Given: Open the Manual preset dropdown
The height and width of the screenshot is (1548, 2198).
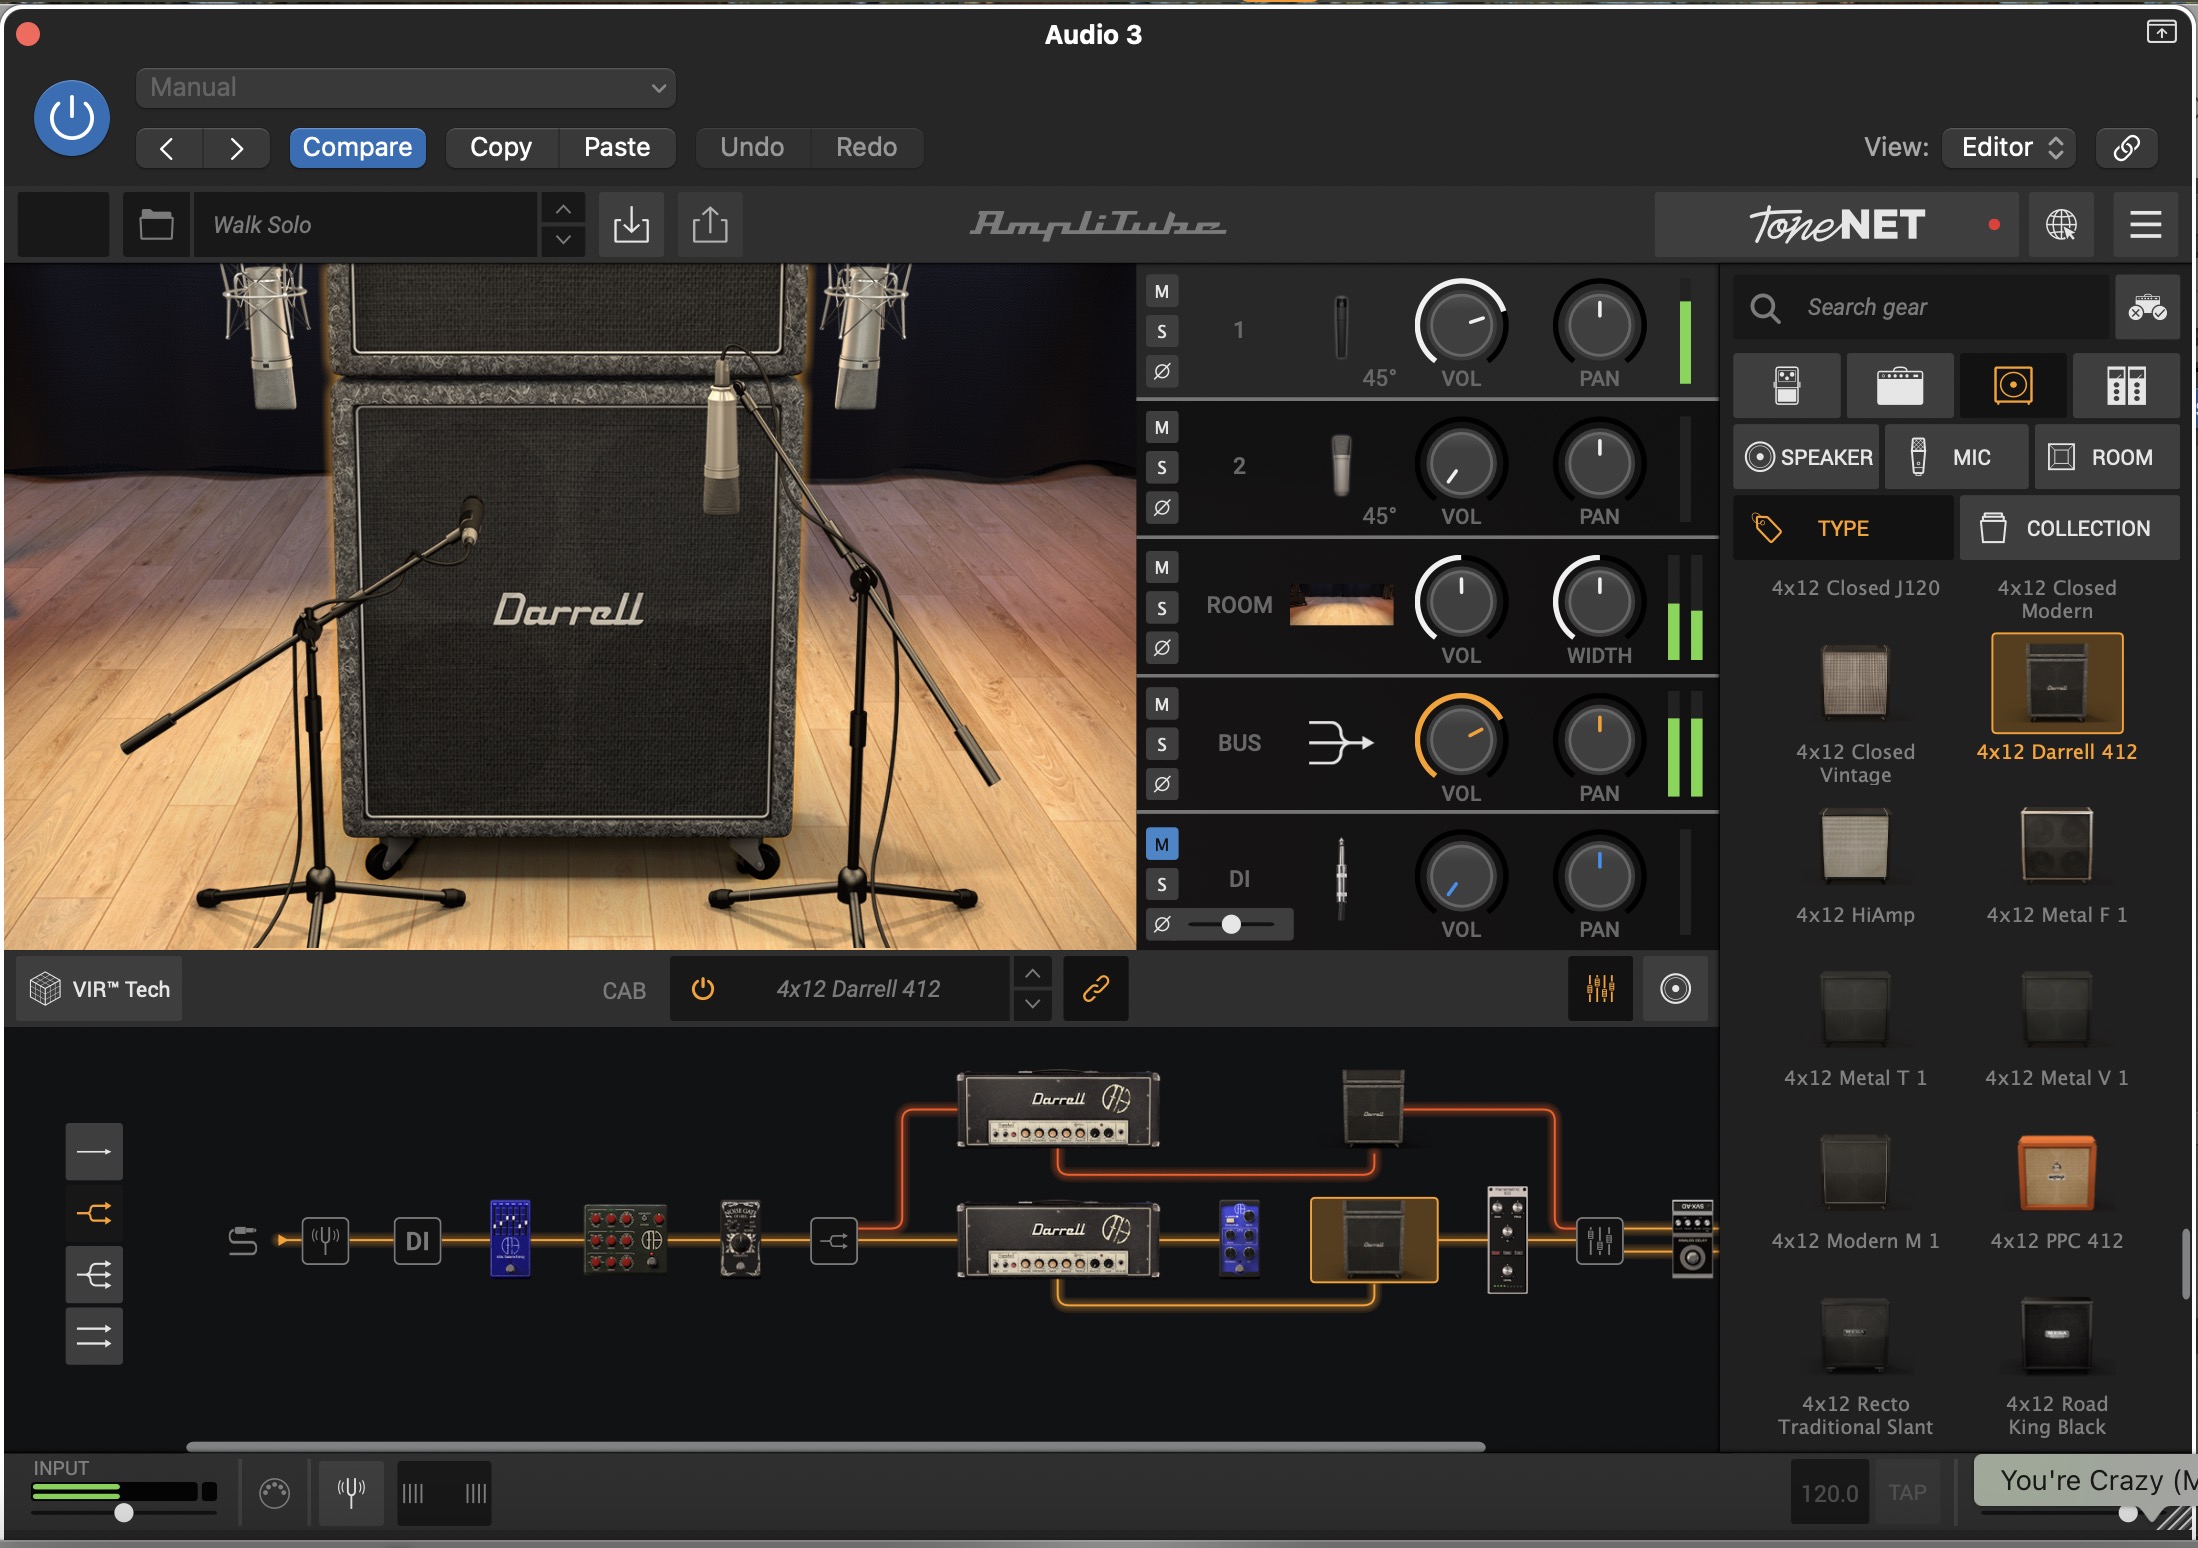Looking at the screenshot, I should [405, 88].
